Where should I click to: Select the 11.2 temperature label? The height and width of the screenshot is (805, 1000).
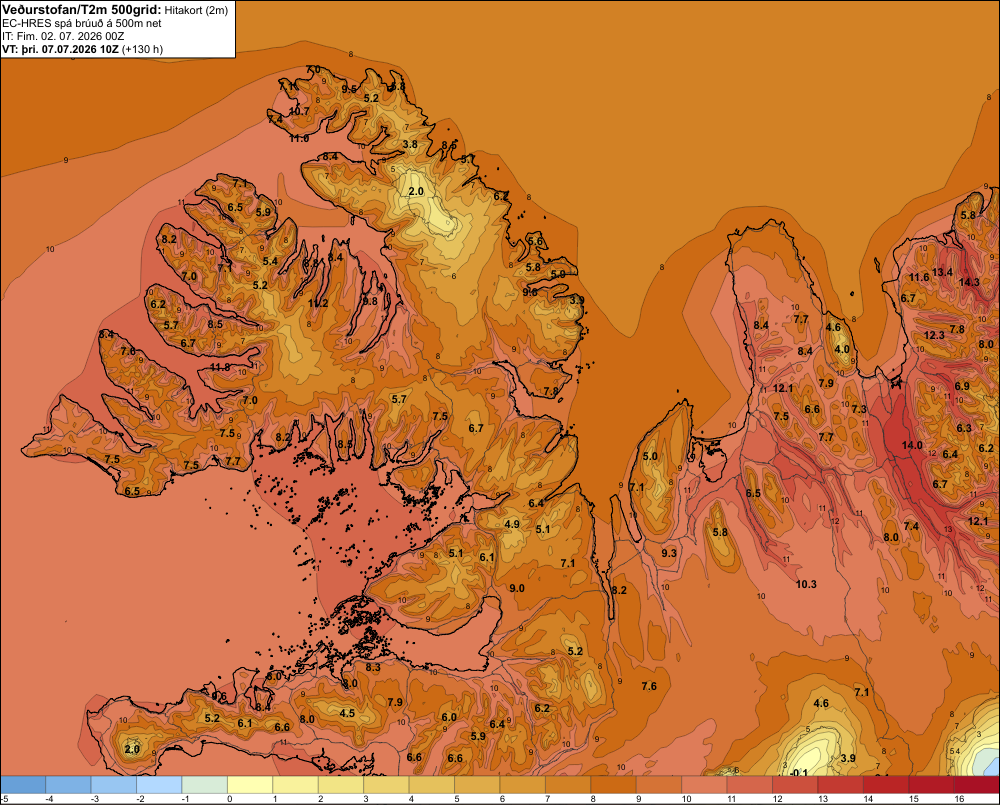pos(318,303)
